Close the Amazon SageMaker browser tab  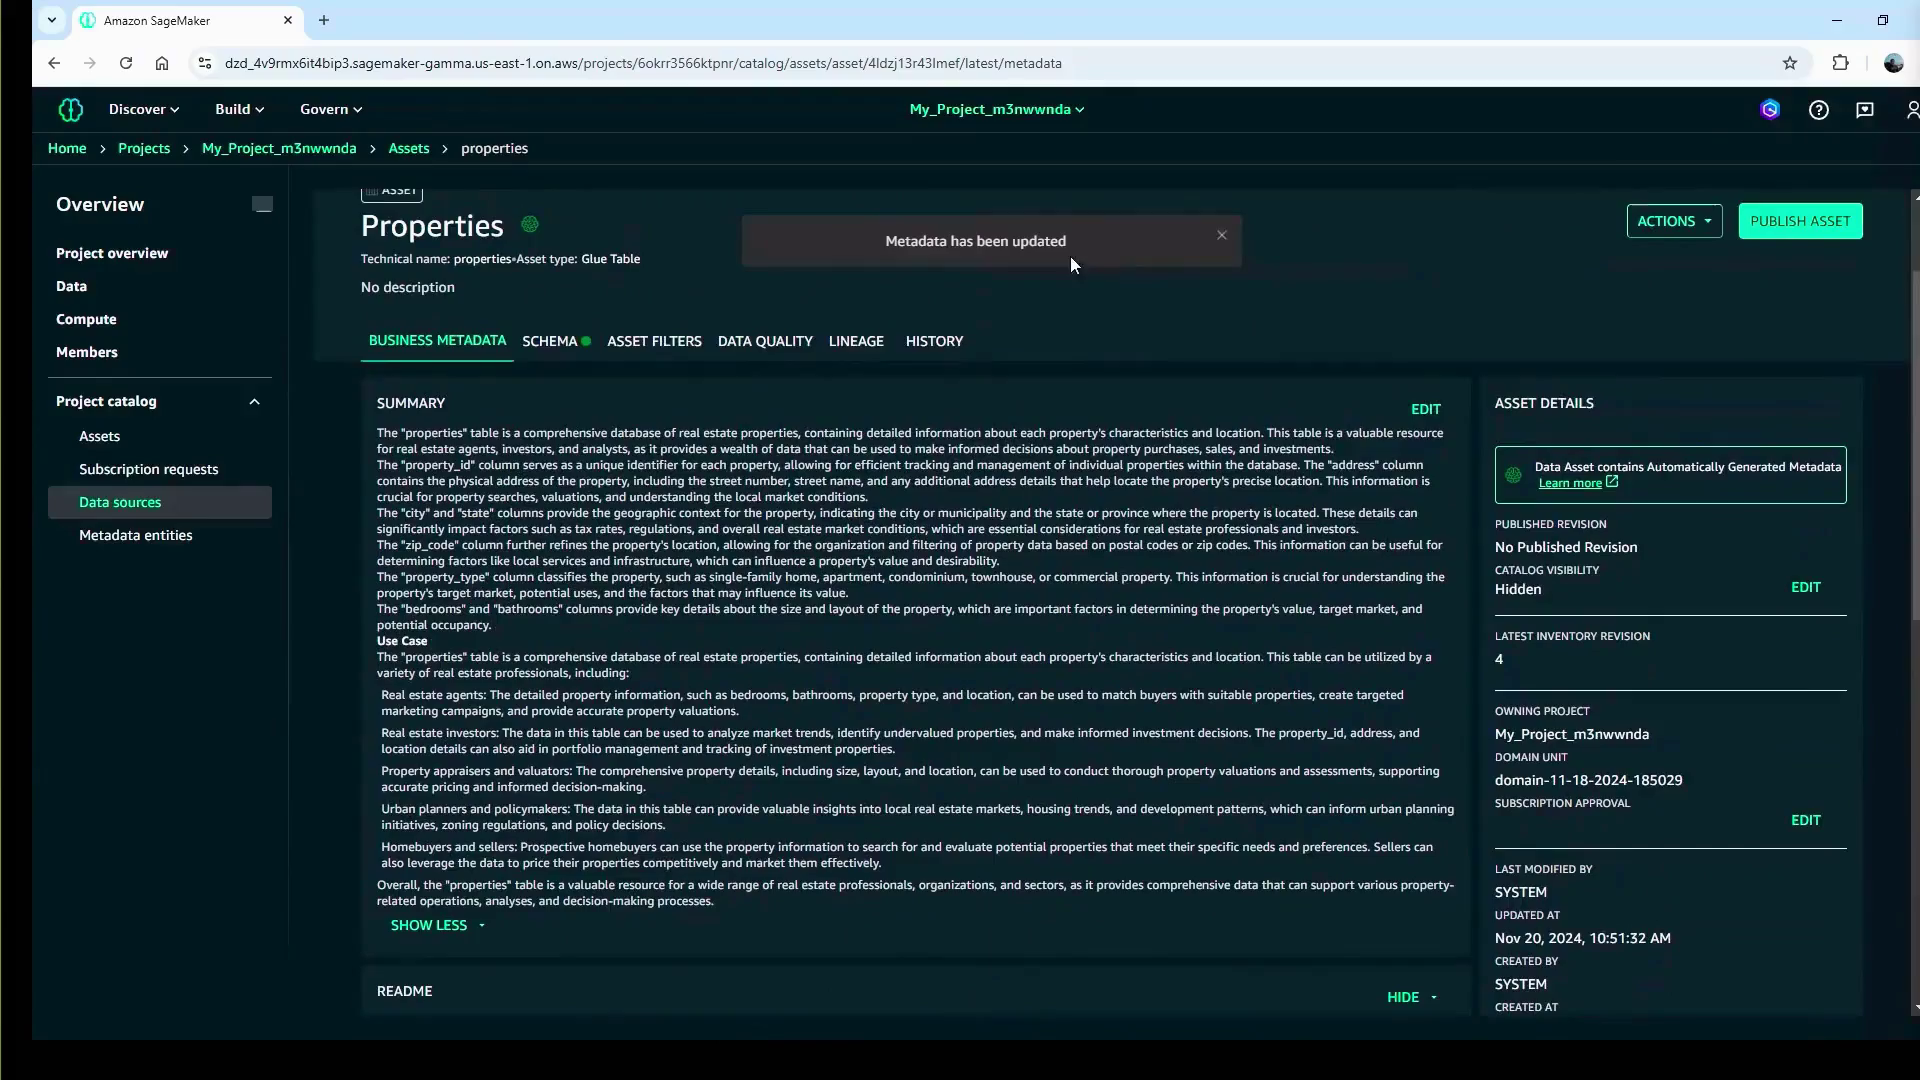tap(288, 20)
